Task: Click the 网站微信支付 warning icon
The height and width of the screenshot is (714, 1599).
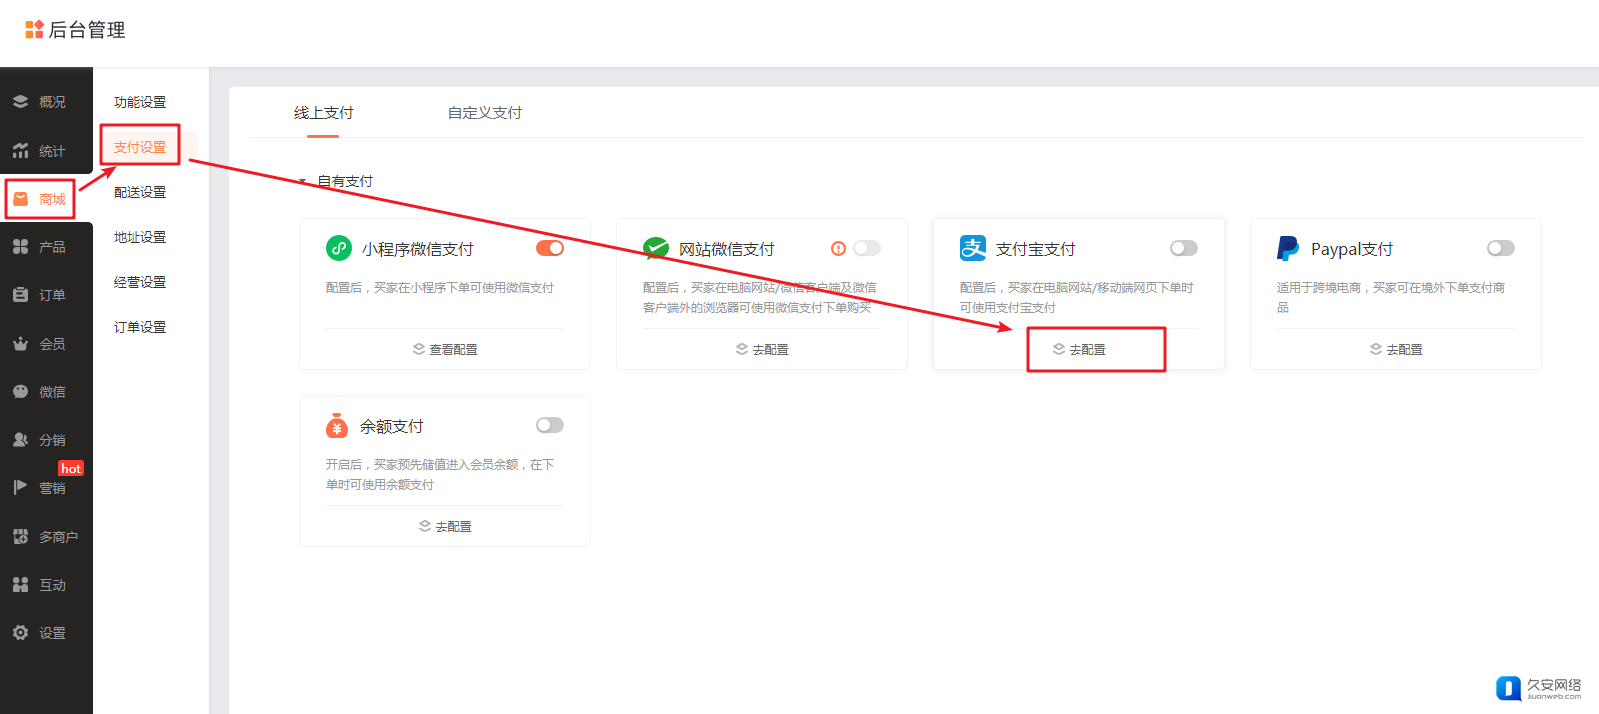Action: click(x=838, y=248)
